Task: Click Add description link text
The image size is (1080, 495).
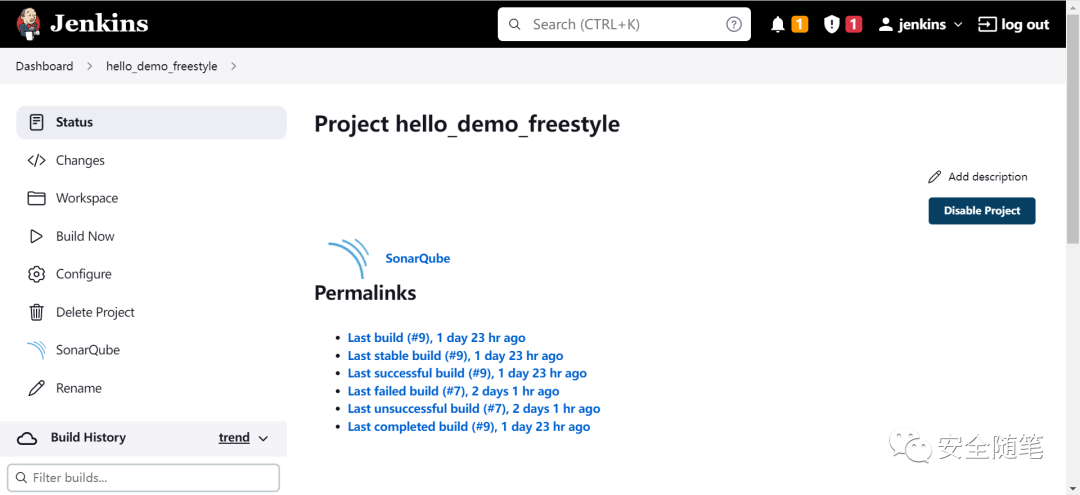Action: pos(988,177)
